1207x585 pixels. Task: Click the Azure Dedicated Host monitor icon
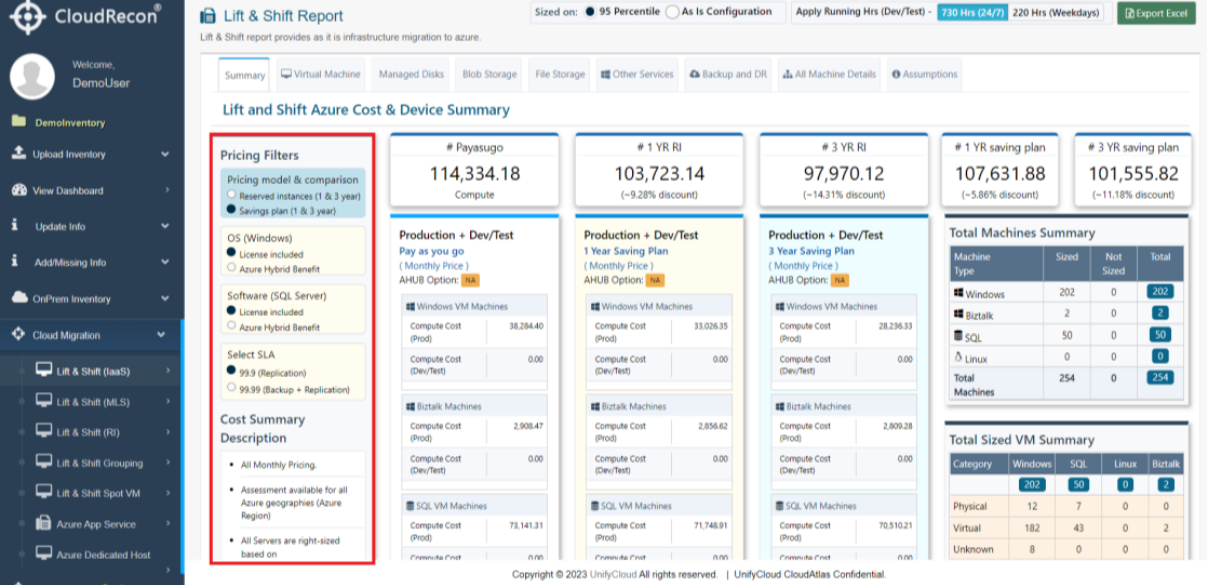[x=44, y=553]
